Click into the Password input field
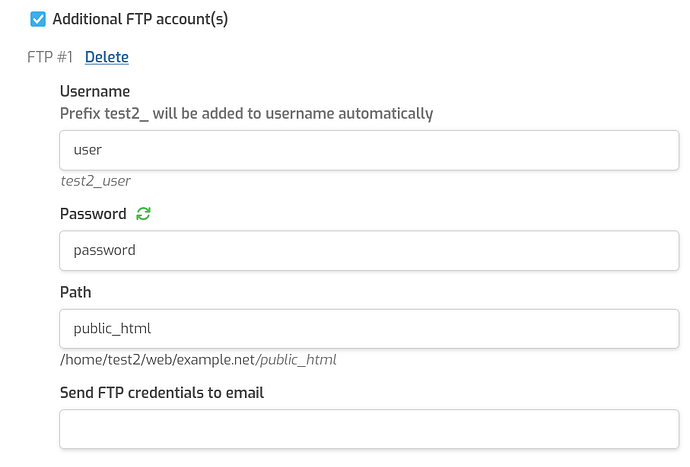Image resolution: width=690 pixels, height=467 pixels. click(369, 250)
